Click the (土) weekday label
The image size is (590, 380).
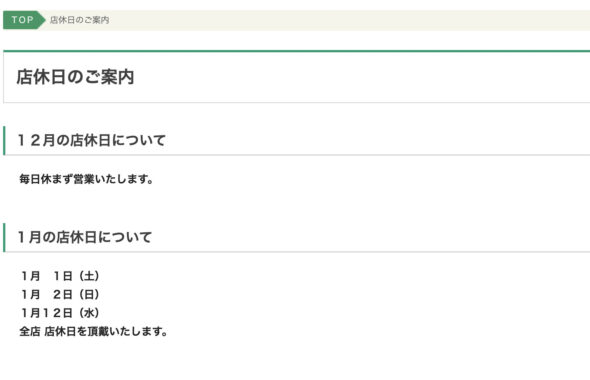[x=89, y=276]
